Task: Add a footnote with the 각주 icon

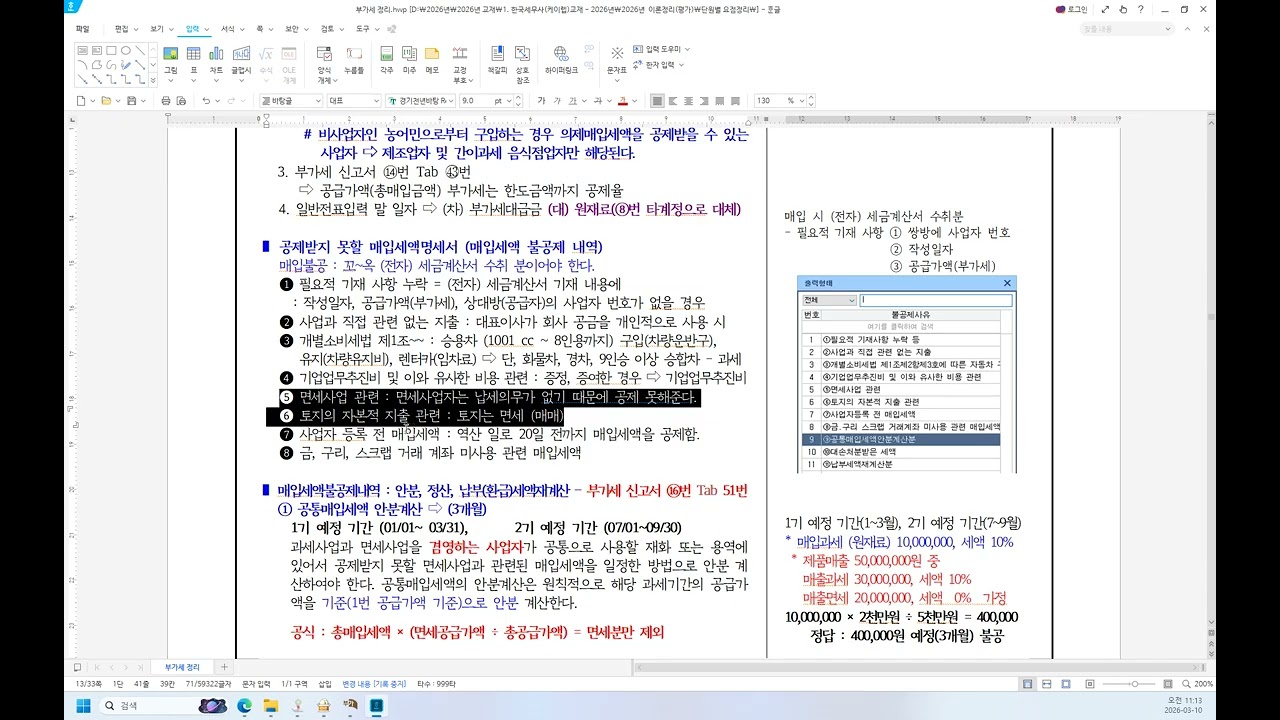Action: click(387, 60)
